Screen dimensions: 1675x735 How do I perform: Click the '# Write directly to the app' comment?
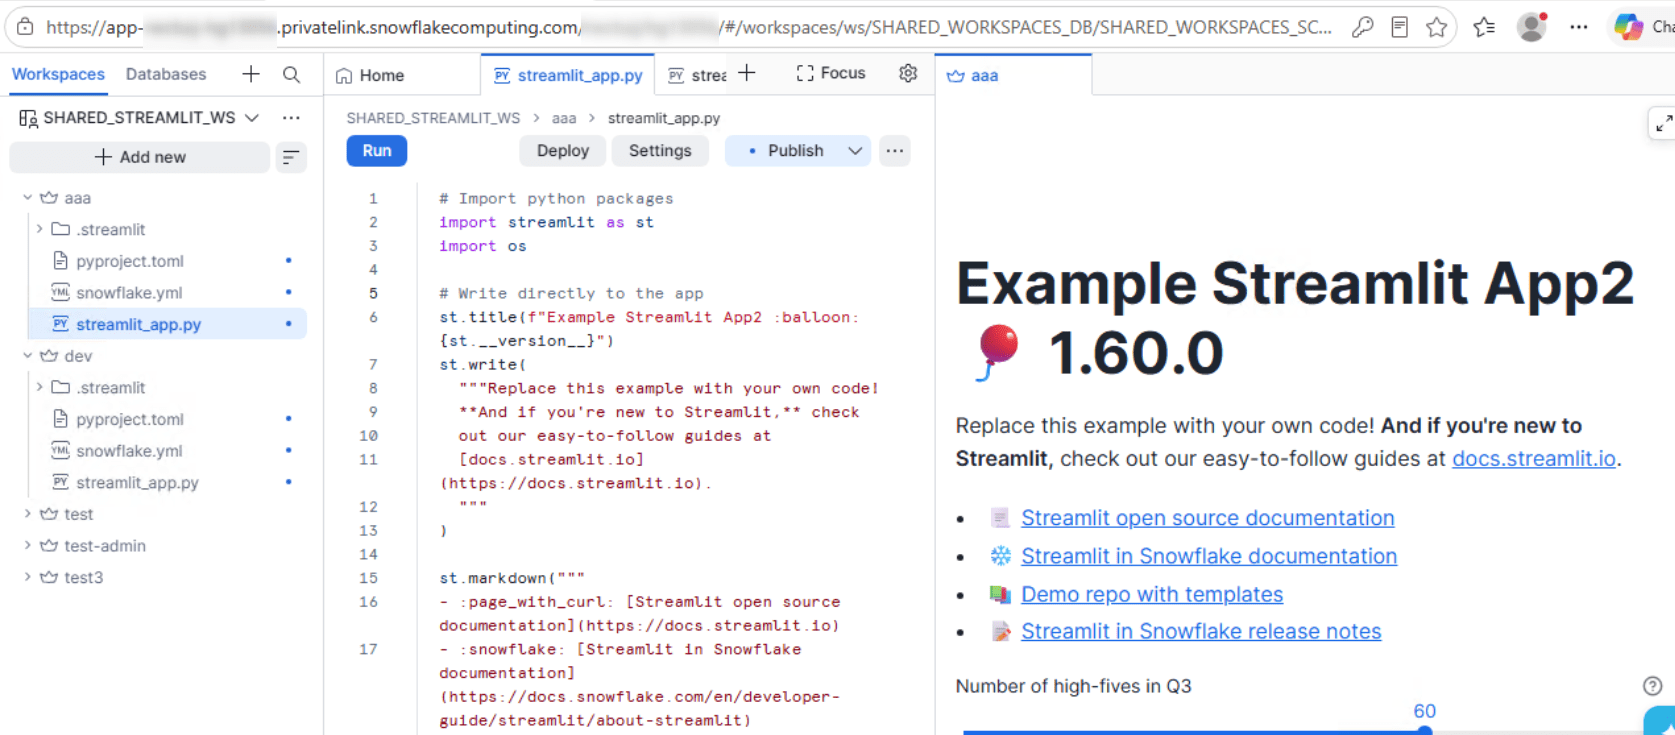pos(571,293)
